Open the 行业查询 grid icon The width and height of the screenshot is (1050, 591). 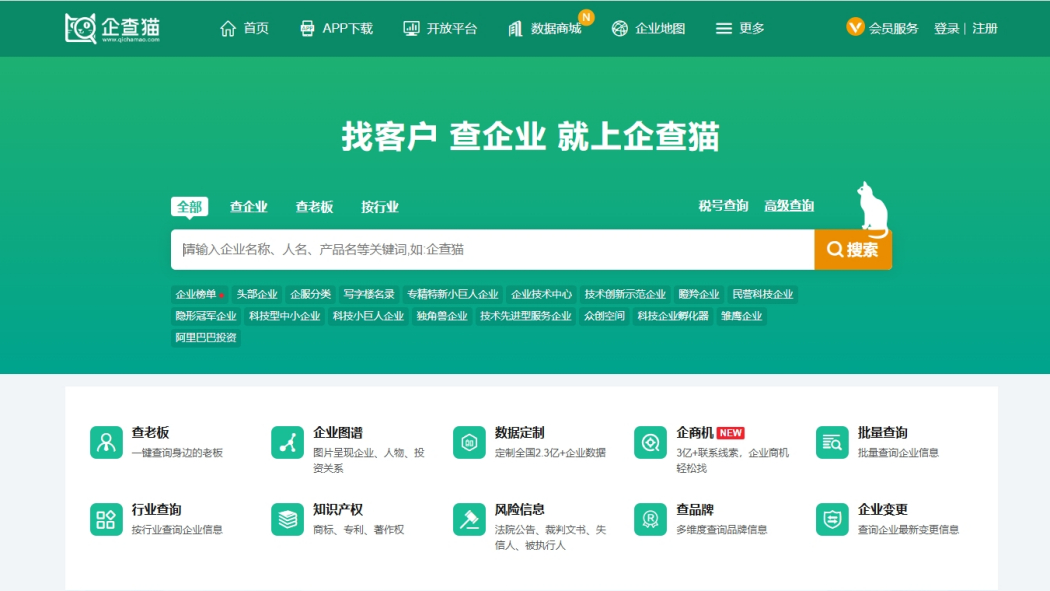pos(106,519)
